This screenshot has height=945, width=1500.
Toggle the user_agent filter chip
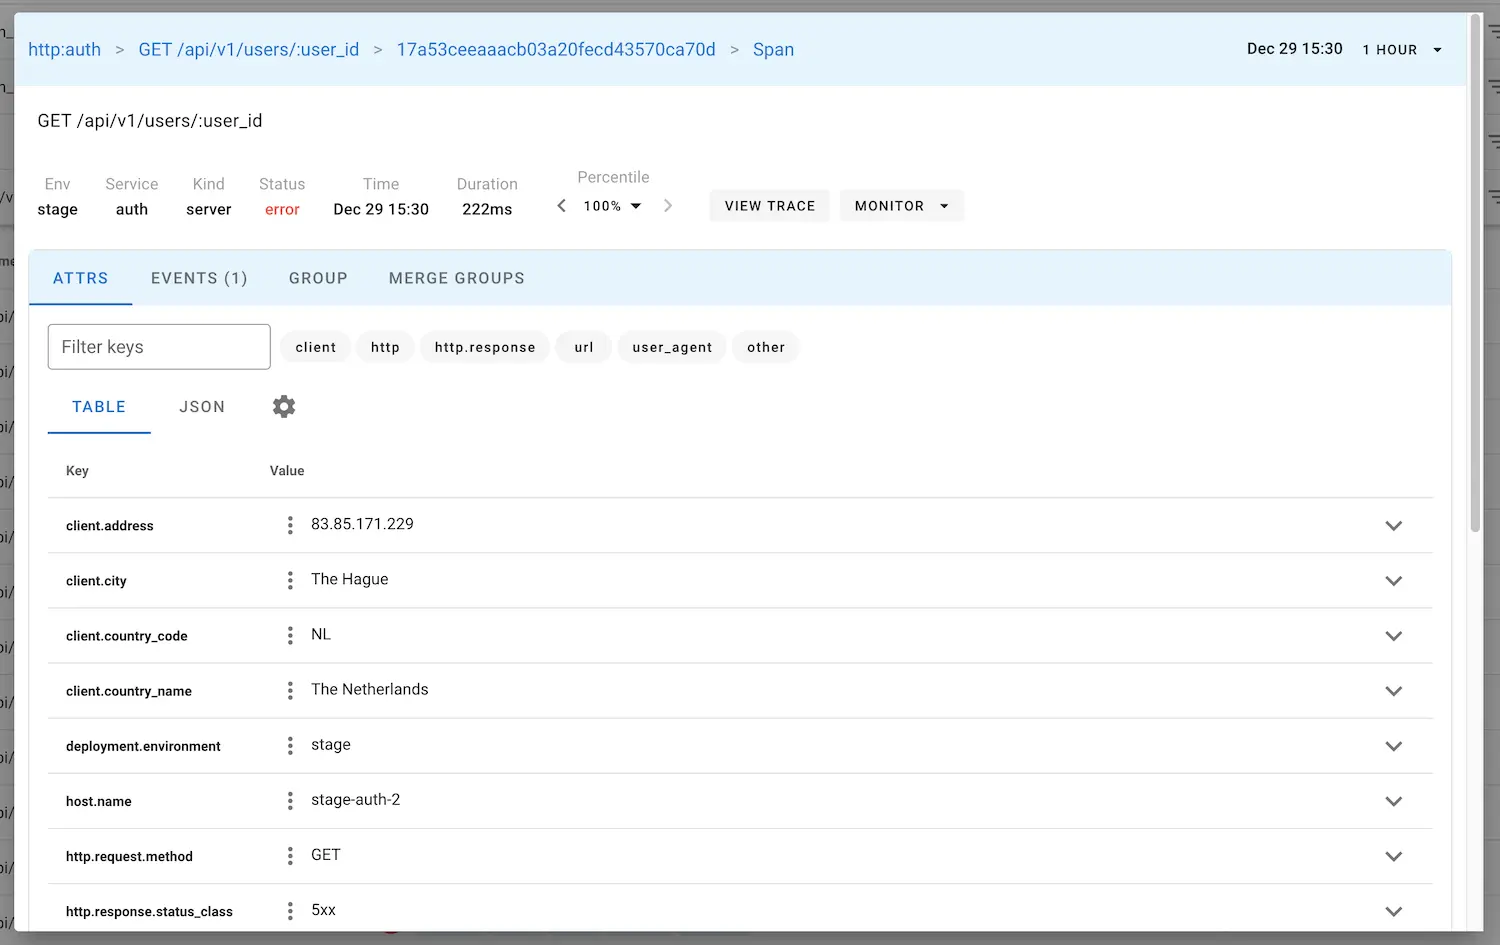672,348
